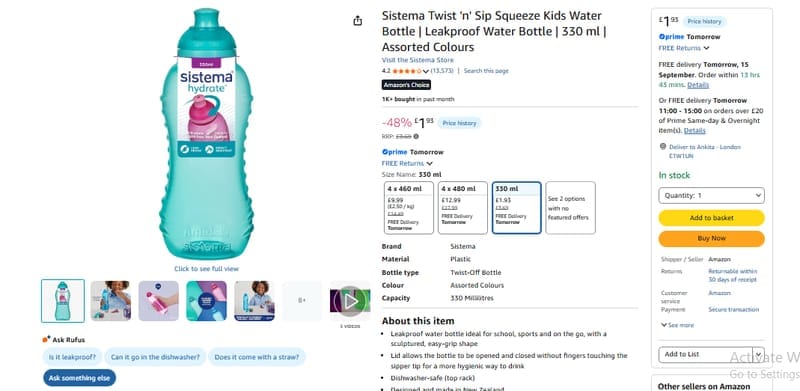This screenshot has width=800, height=391.
Task: Open the 8+ more images thumbnail
Action: tap(302, 301)
